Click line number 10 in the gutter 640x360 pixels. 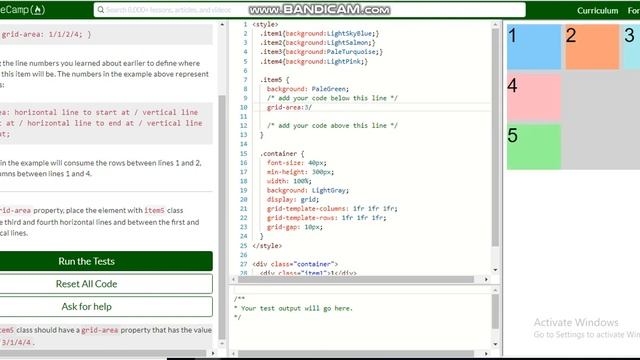pyautogui.click(x=244, y=107)
